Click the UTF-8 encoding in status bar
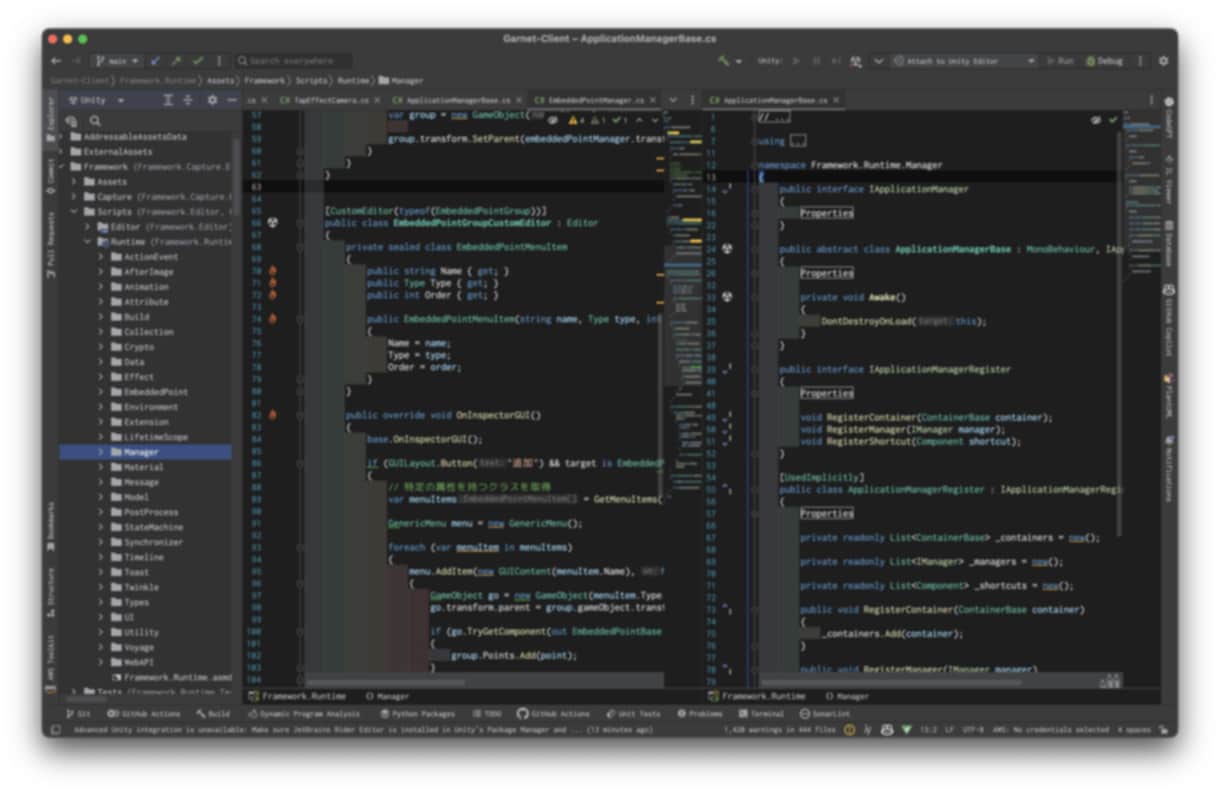The image size is (1220, 793). point(972,729)
